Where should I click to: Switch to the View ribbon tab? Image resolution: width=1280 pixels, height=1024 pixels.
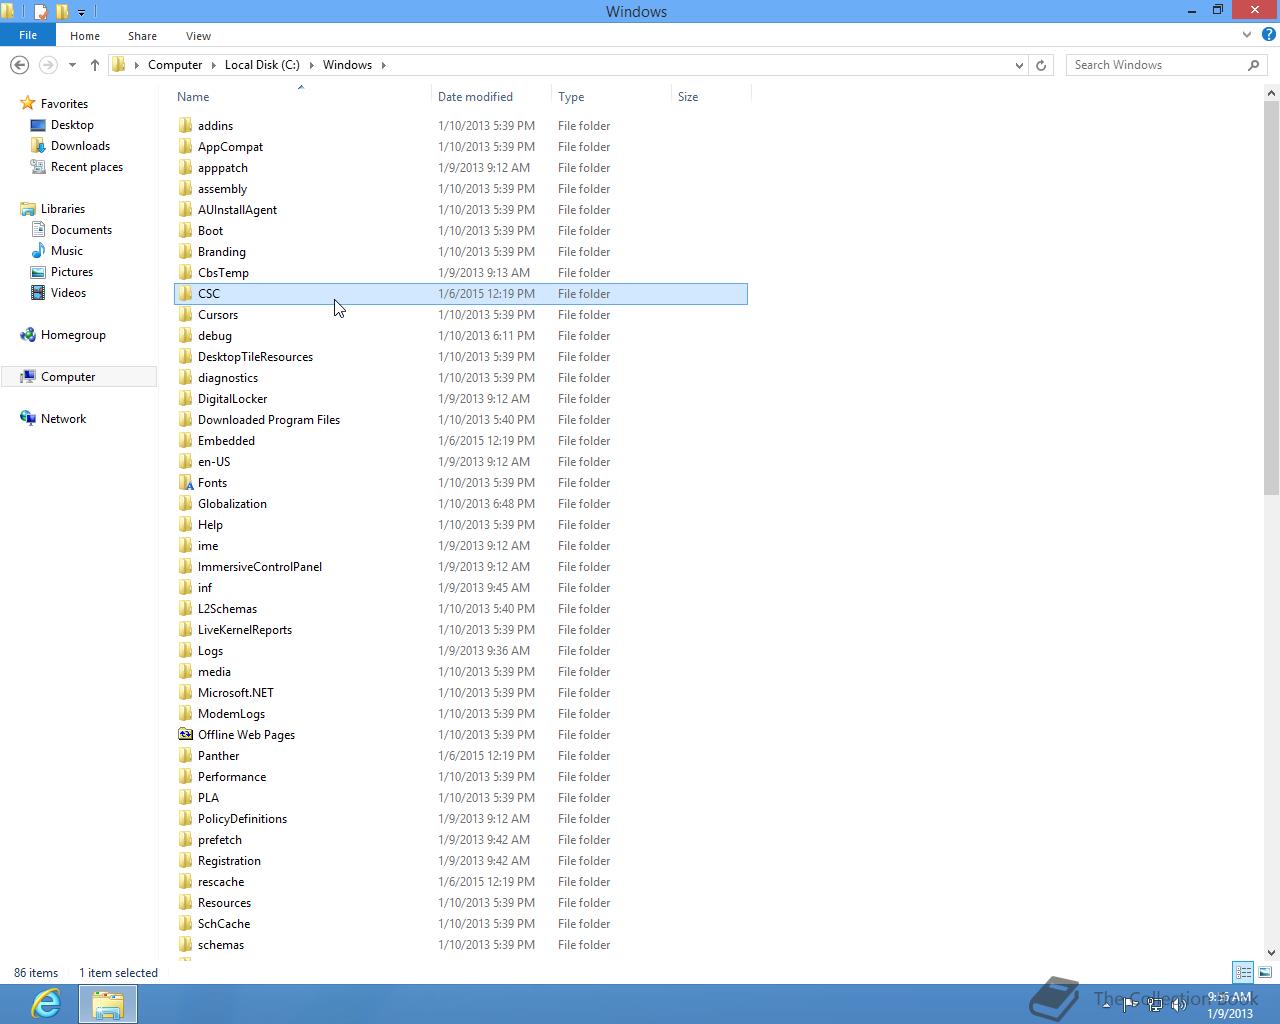pyautogui.click(x=198, y=36)
